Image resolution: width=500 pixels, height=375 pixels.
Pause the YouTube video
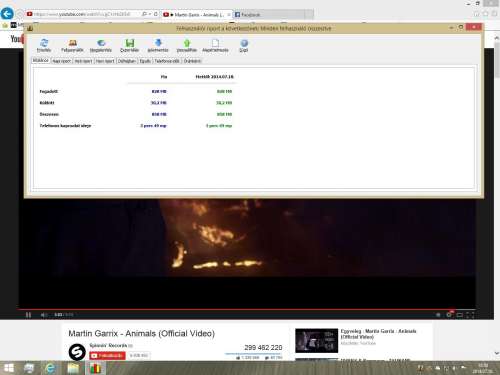(x=28, y=315)
